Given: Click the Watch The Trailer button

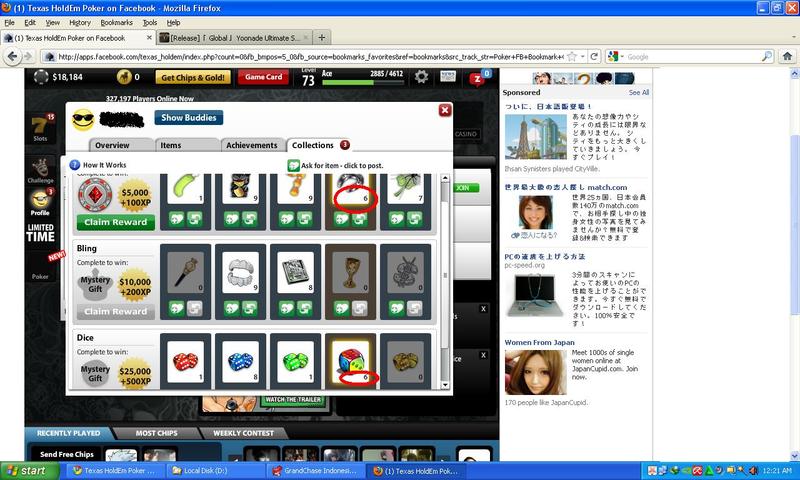Looking at the screenshot, I should coord(293,400).
